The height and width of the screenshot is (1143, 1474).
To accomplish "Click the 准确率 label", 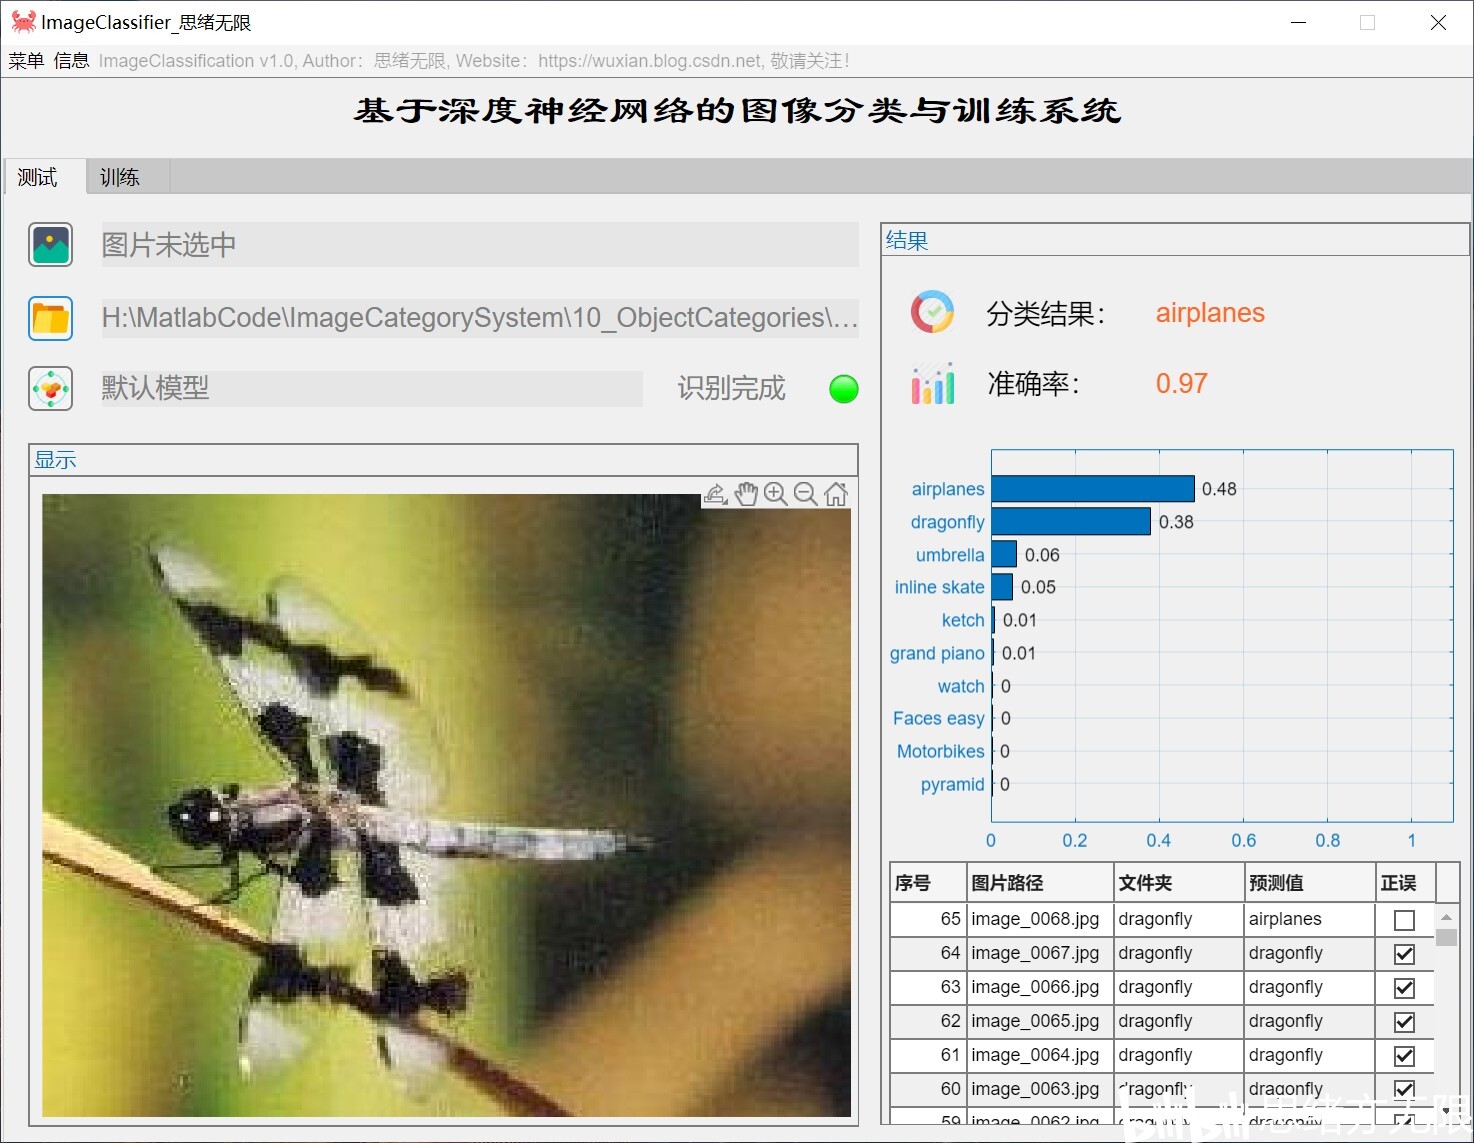I will coord(1034,384).
